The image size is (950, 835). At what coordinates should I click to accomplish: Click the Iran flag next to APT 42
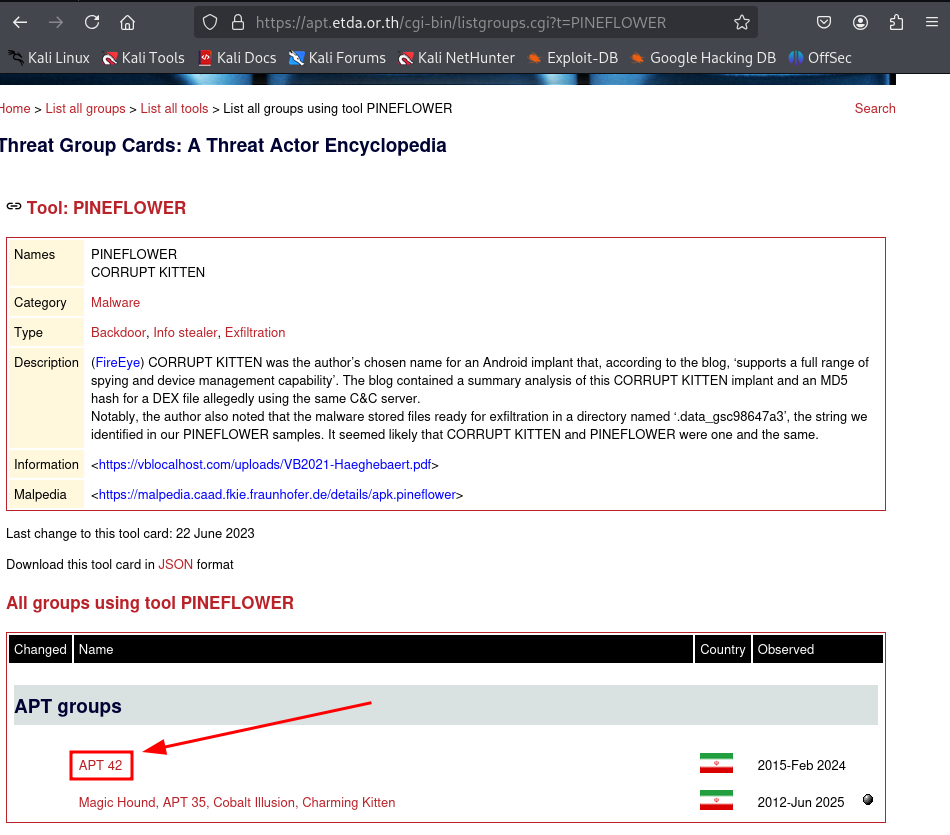[x=716, y=764]
